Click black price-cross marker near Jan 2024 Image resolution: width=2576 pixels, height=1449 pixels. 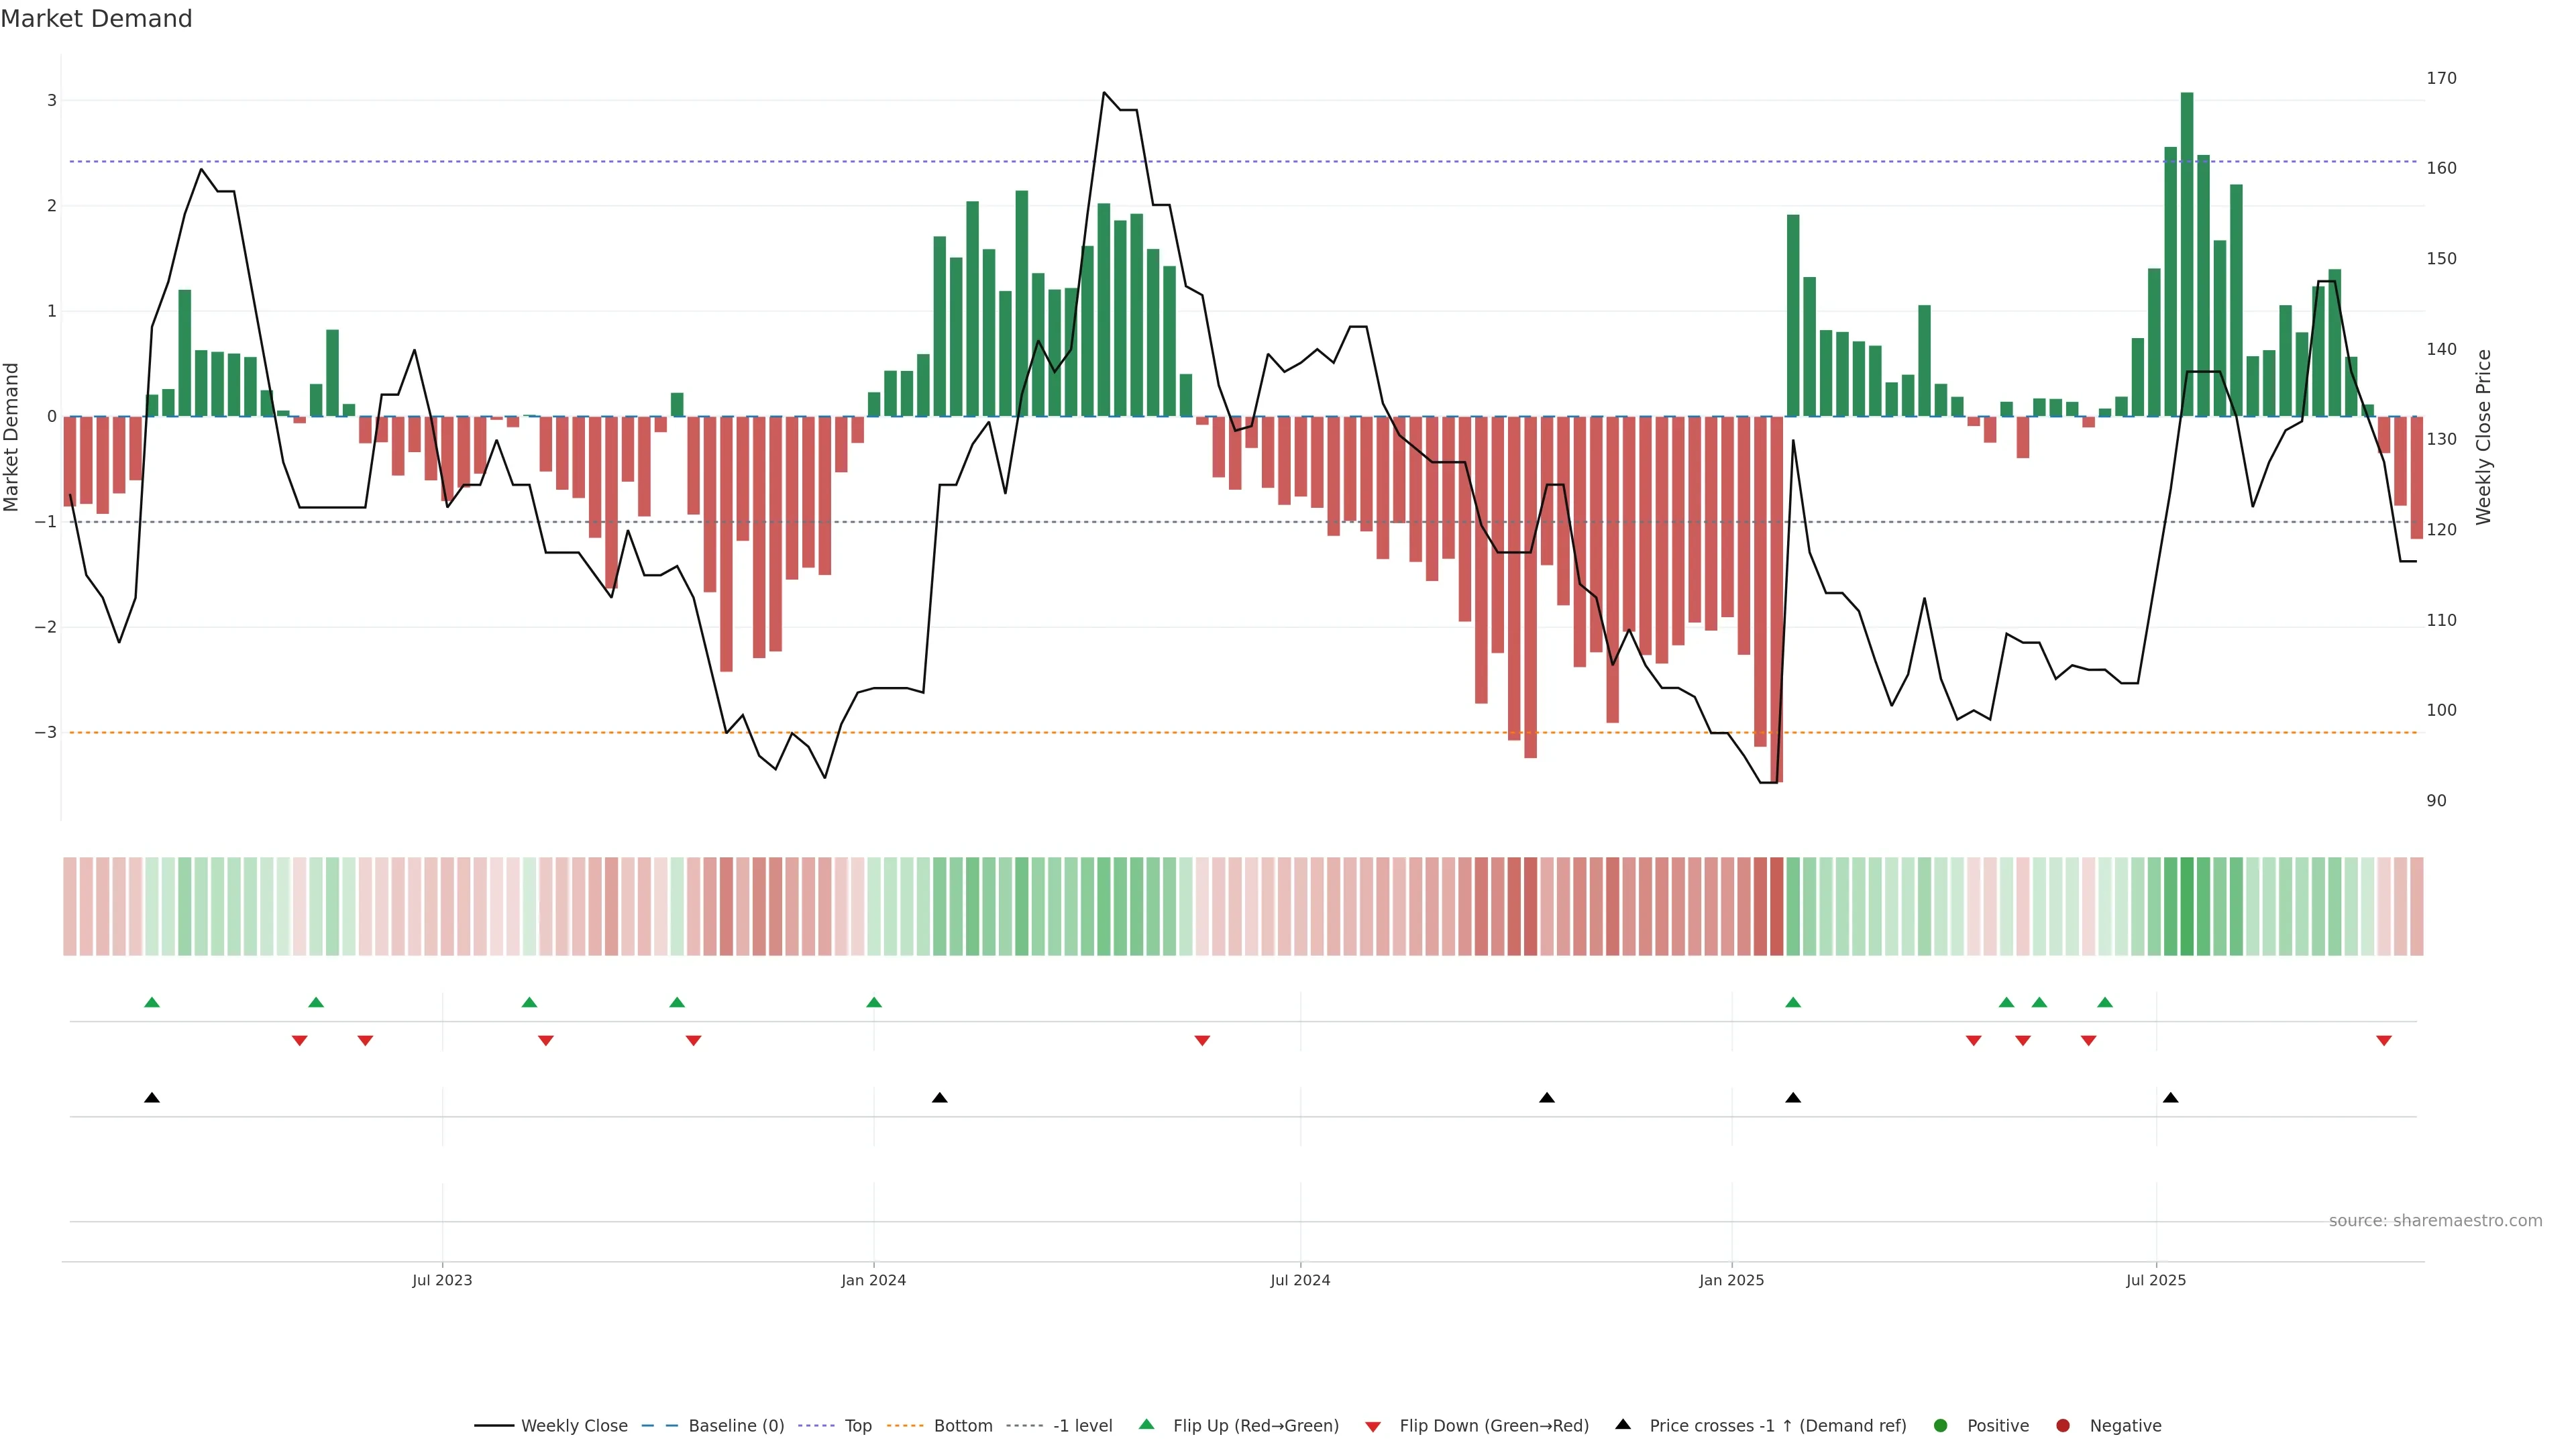(x=939, y=1098)
